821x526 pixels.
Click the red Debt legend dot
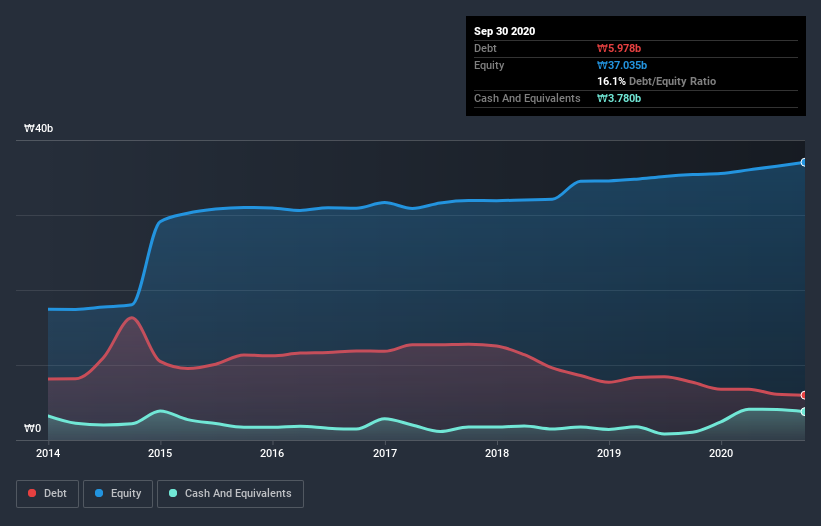pos(32,493)
